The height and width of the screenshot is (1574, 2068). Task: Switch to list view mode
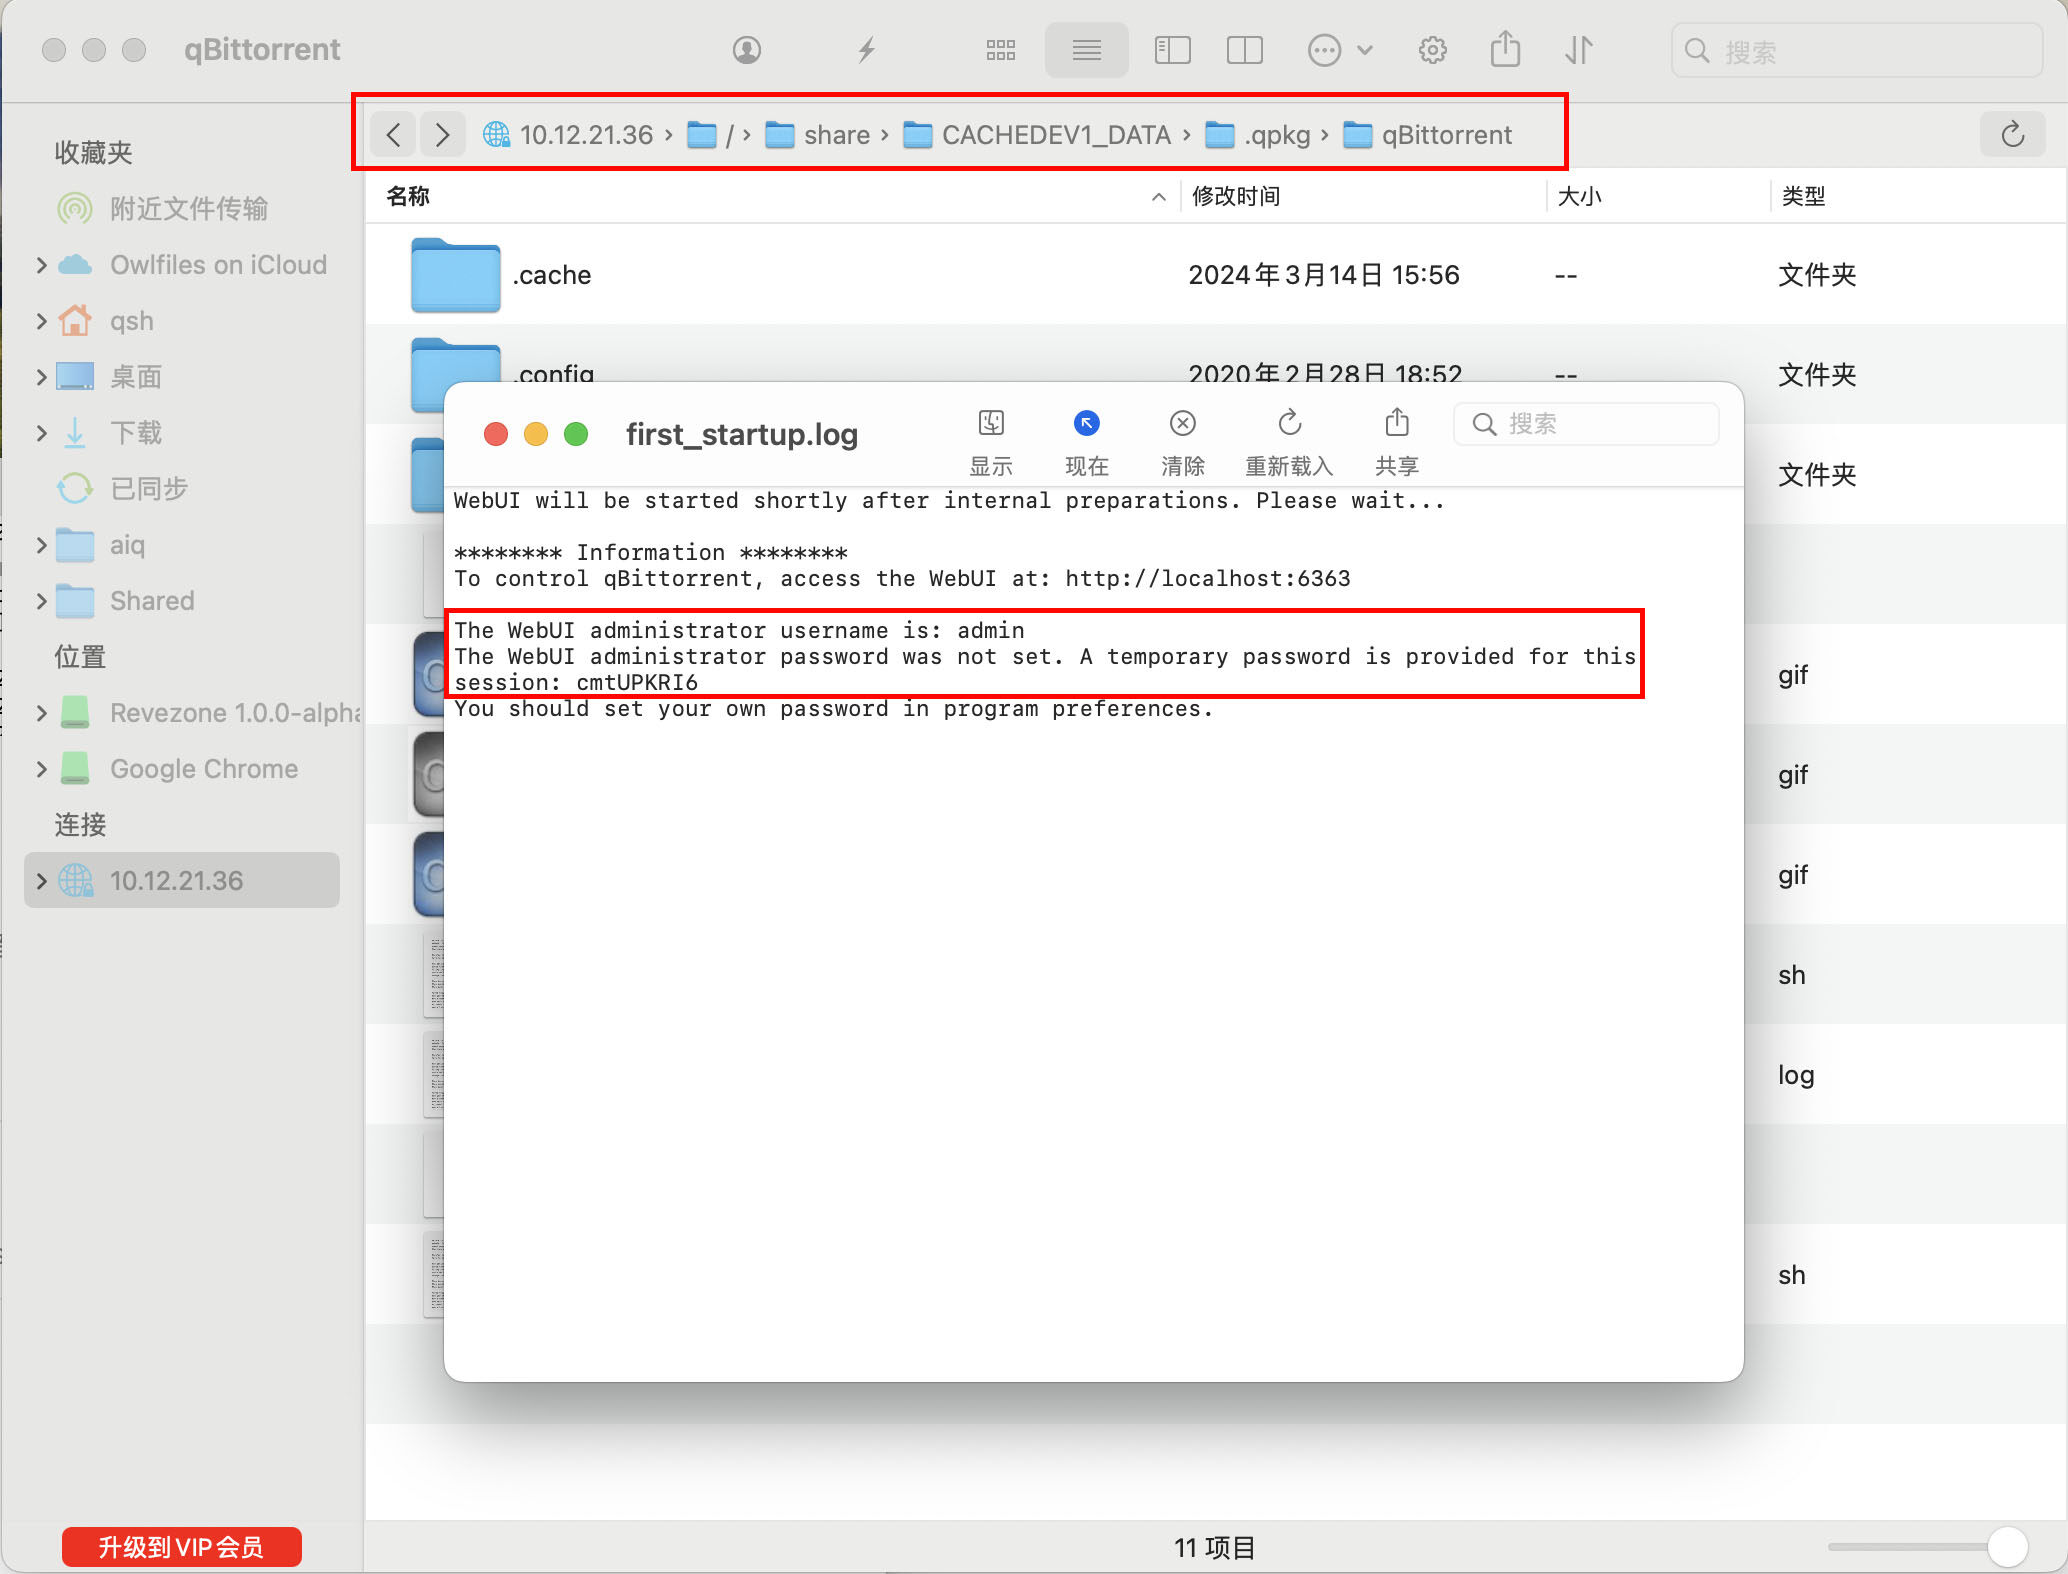point(1087,50)
